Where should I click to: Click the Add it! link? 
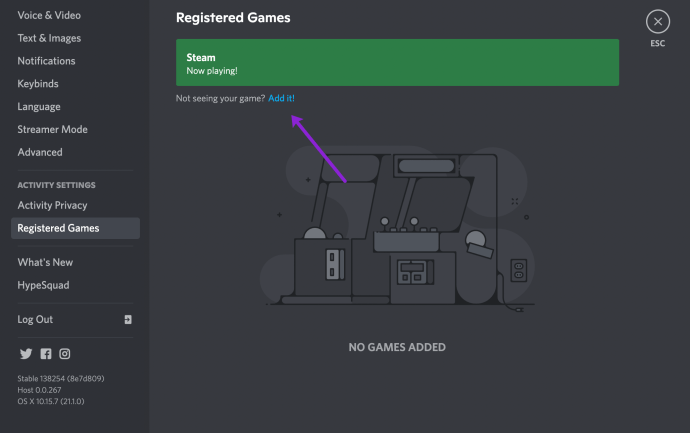point(282,98)
